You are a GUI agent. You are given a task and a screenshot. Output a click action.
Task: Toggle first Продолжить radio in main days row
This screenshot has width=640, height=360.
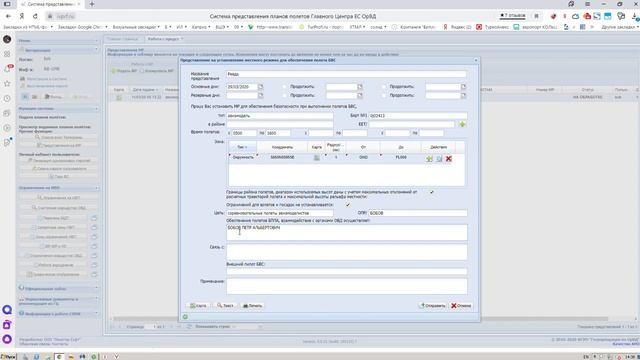point(284,87)
